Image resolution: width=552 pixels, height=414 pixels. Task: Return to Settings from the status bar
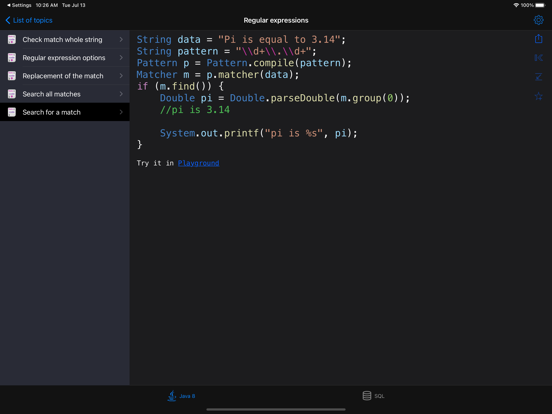[x=19, y=5]
